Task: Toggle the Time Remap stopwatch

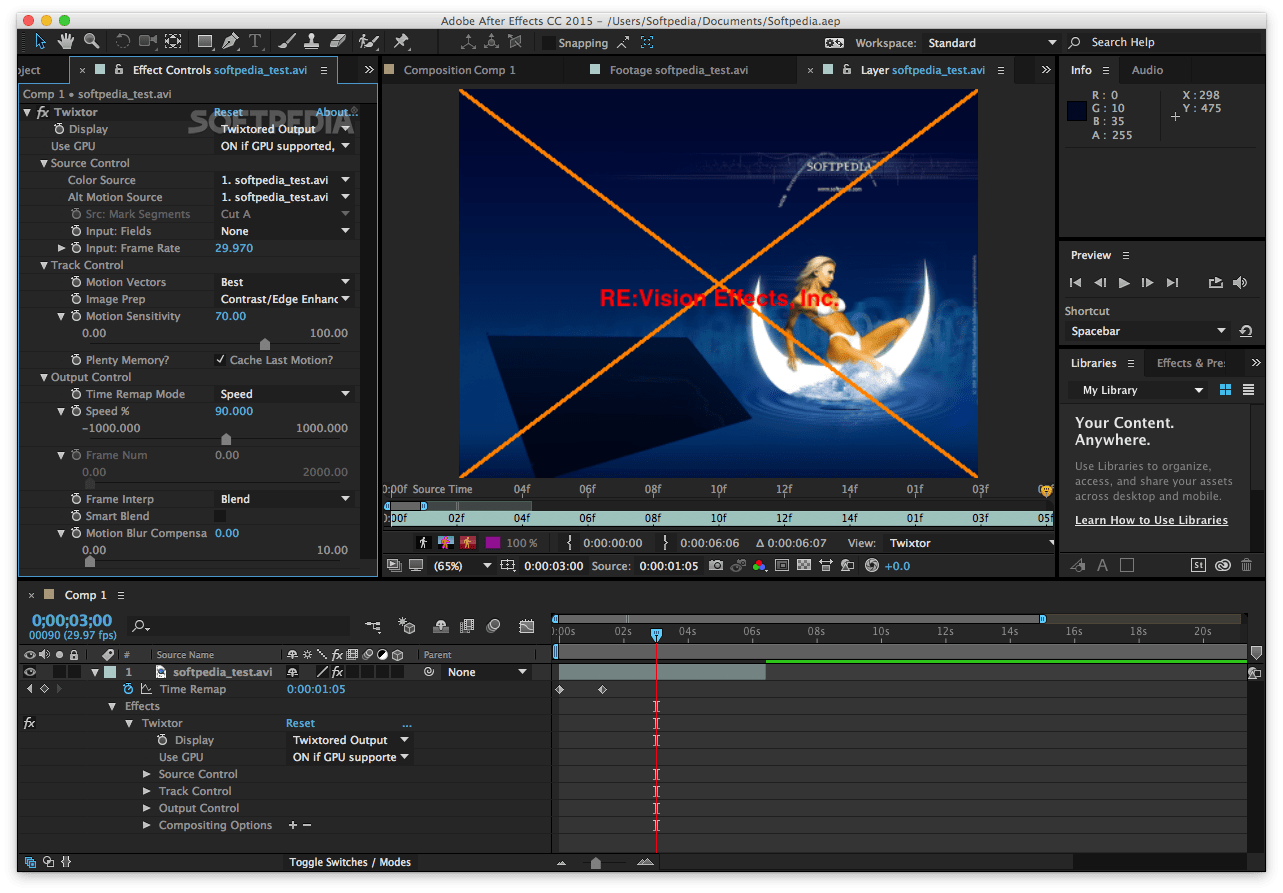Action: point(128,689)
